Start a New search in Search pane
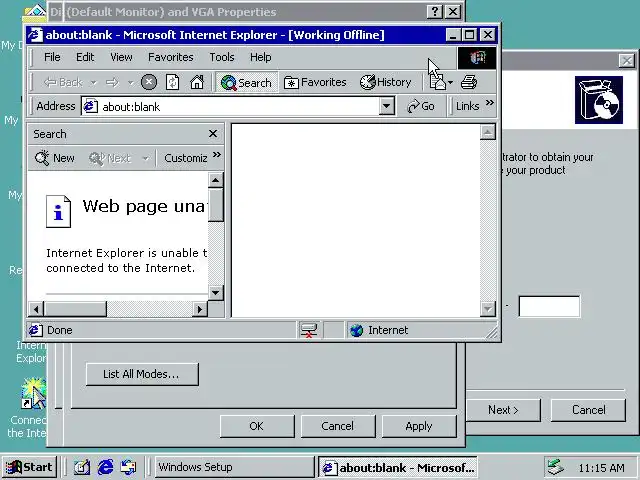640x480 pixels. point(55,158)
